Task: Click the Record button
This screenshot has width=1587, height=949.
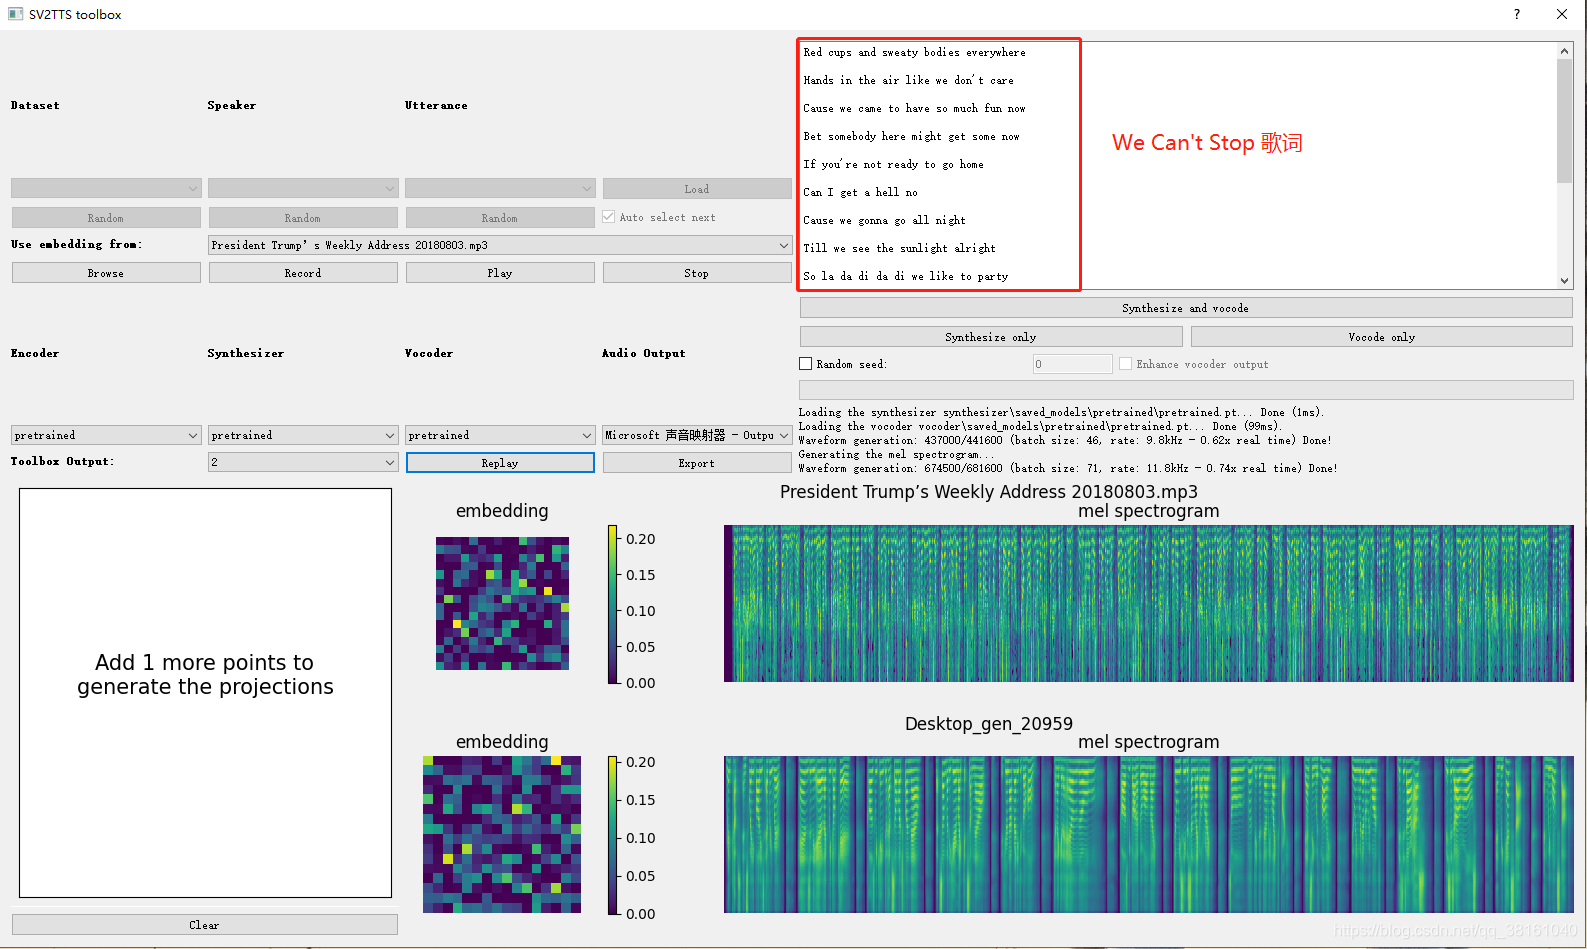Action: click(x=303, y=273)
